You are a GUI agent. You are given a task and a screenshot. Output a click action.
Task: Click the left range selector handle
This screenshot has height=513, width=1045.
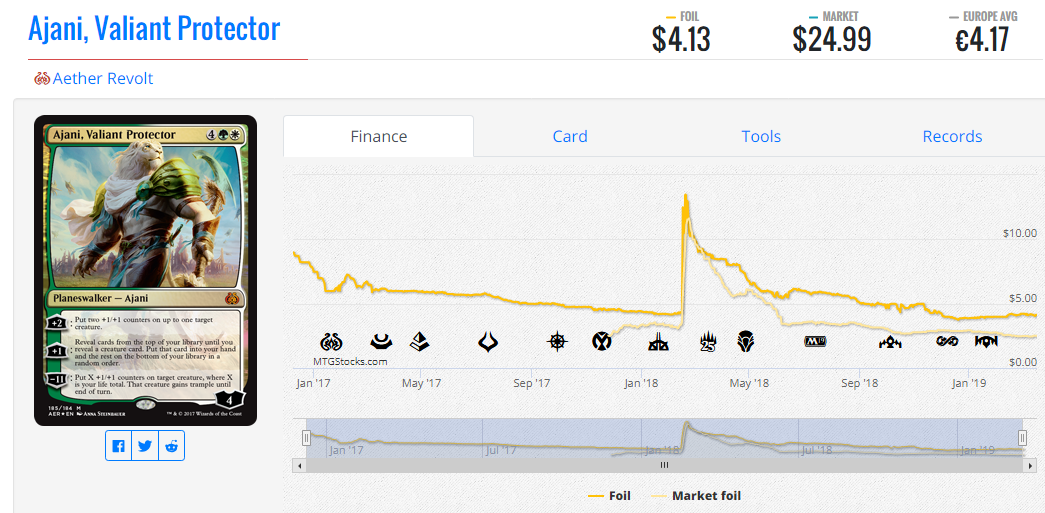(307, 438)
